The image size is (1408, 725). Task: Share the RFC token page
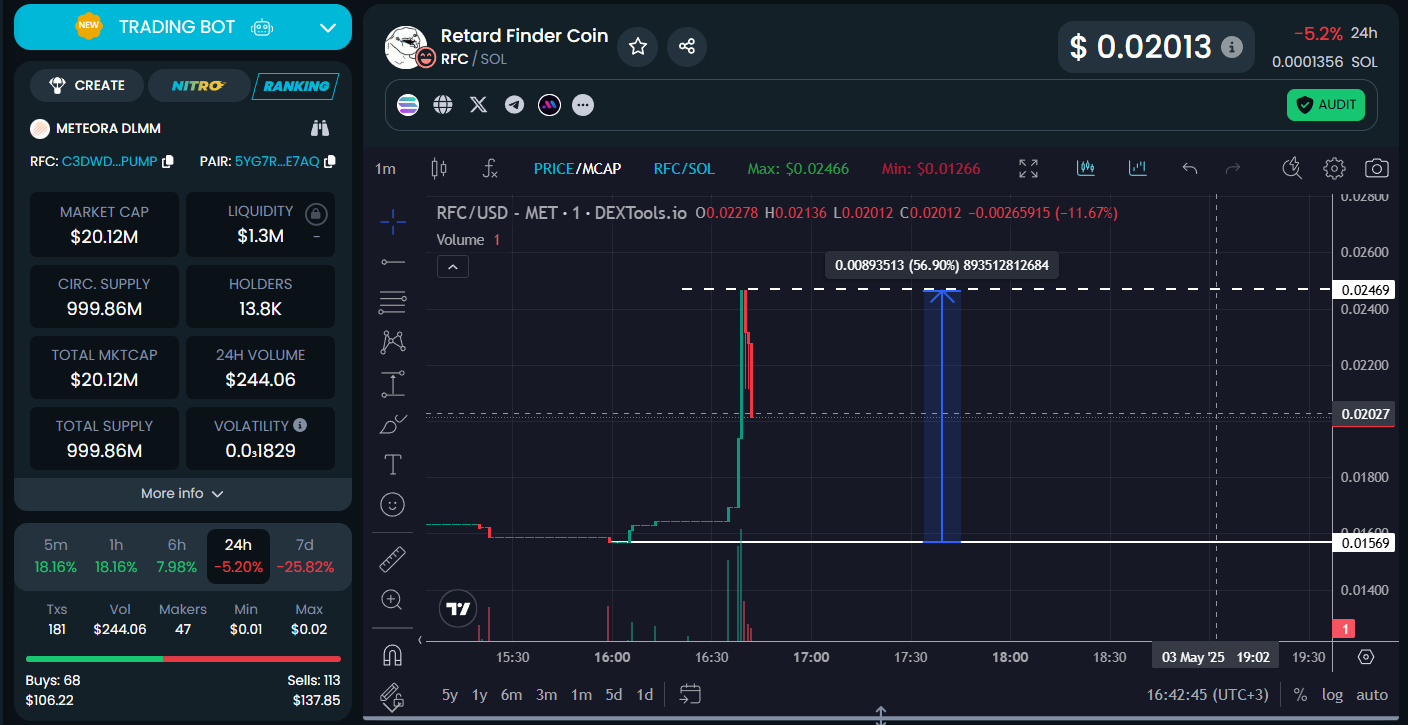[687, 46]
